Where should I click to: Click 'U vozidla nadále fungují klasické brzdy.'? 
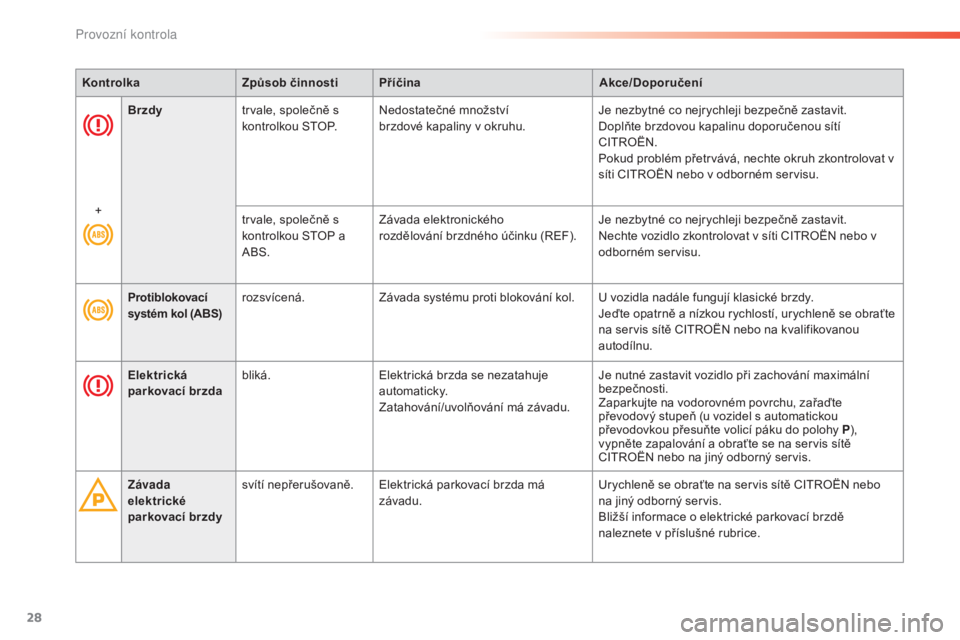click(706, 298)
